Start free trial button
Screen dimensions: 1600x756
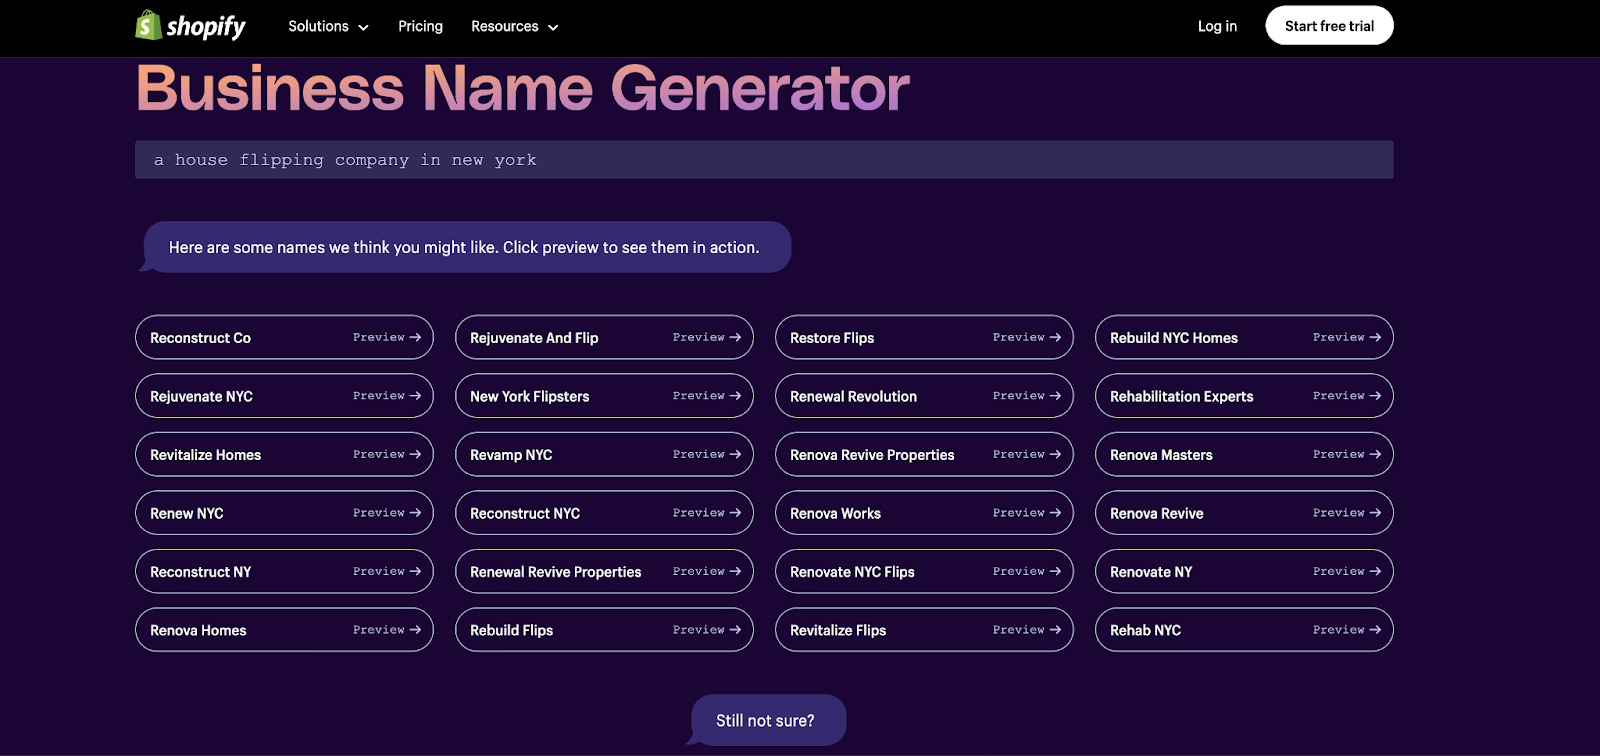1329,26
